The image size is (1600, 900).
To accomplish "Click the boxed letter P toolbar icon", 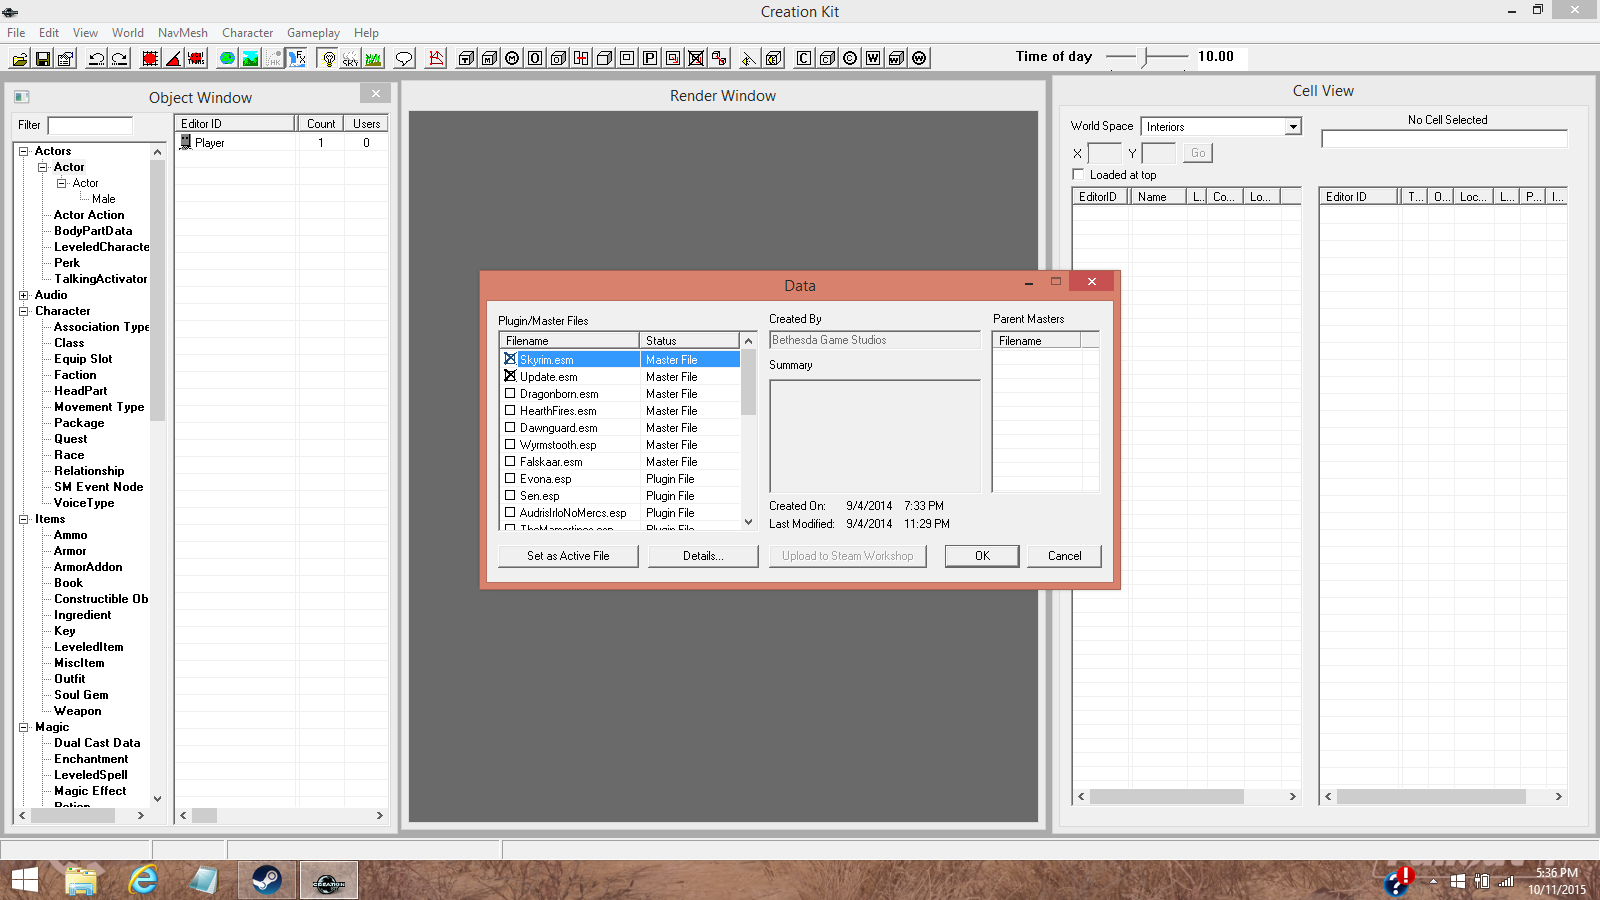I will (650, 58).
